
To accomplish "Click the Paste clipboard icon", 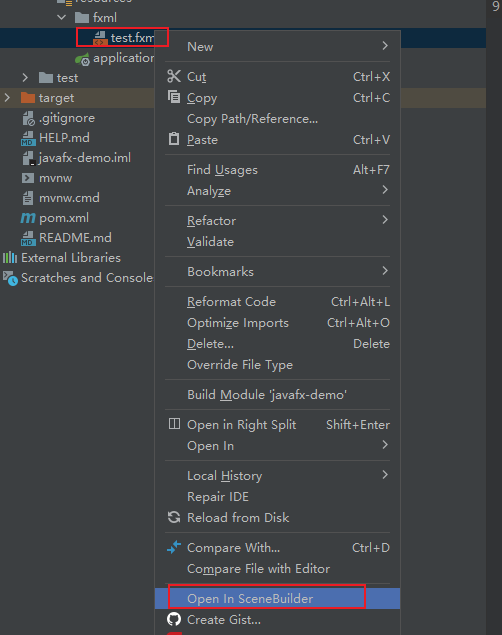I will click(174, 139).
